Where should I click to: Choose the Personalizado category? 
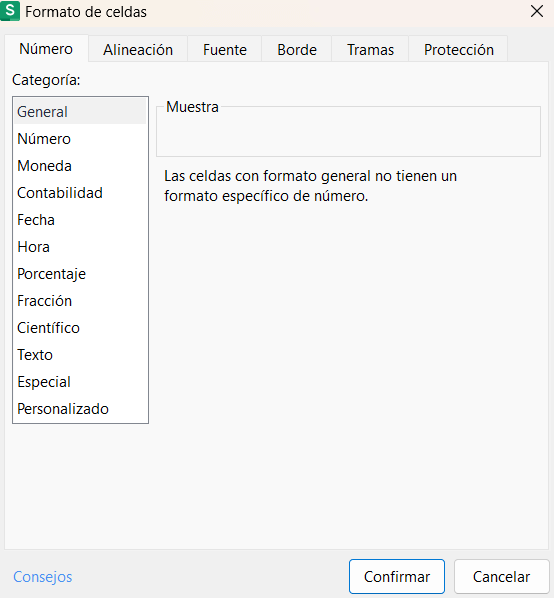[80, 409]
